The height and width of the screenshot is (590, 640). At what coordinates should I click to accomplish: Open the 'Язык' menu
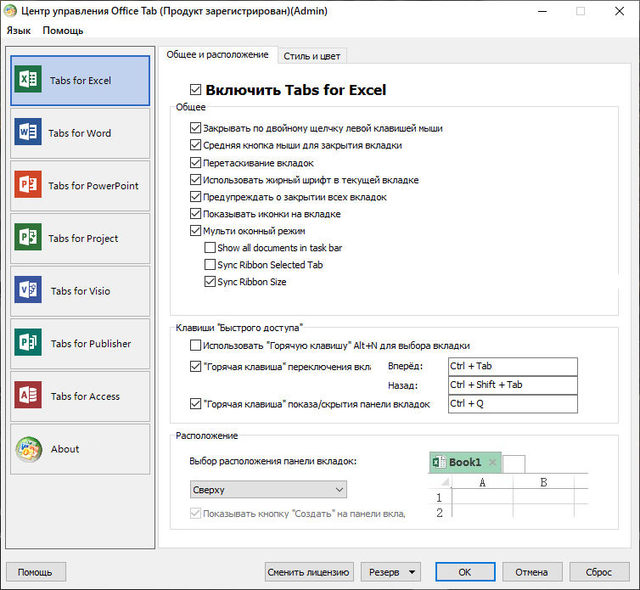[x=18, y=31]
